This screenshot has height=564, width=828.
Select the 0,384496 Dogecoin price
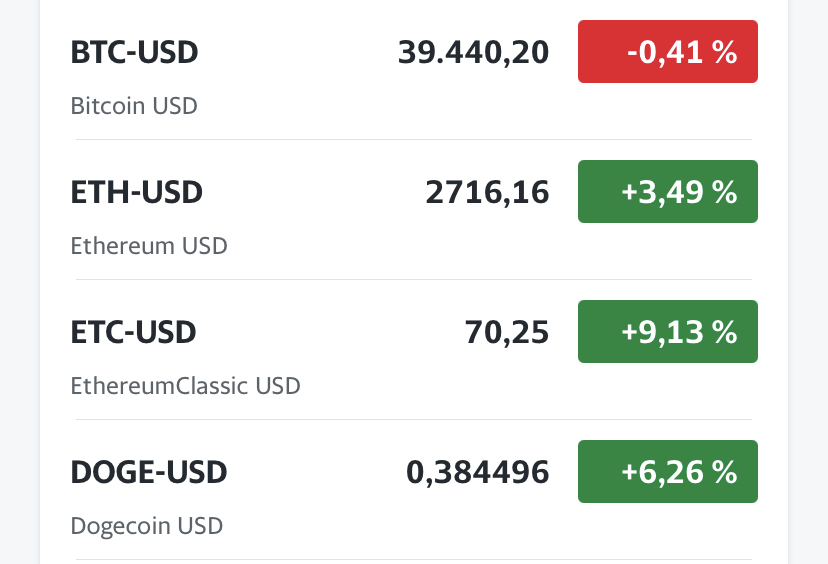[x=477, y=472]
